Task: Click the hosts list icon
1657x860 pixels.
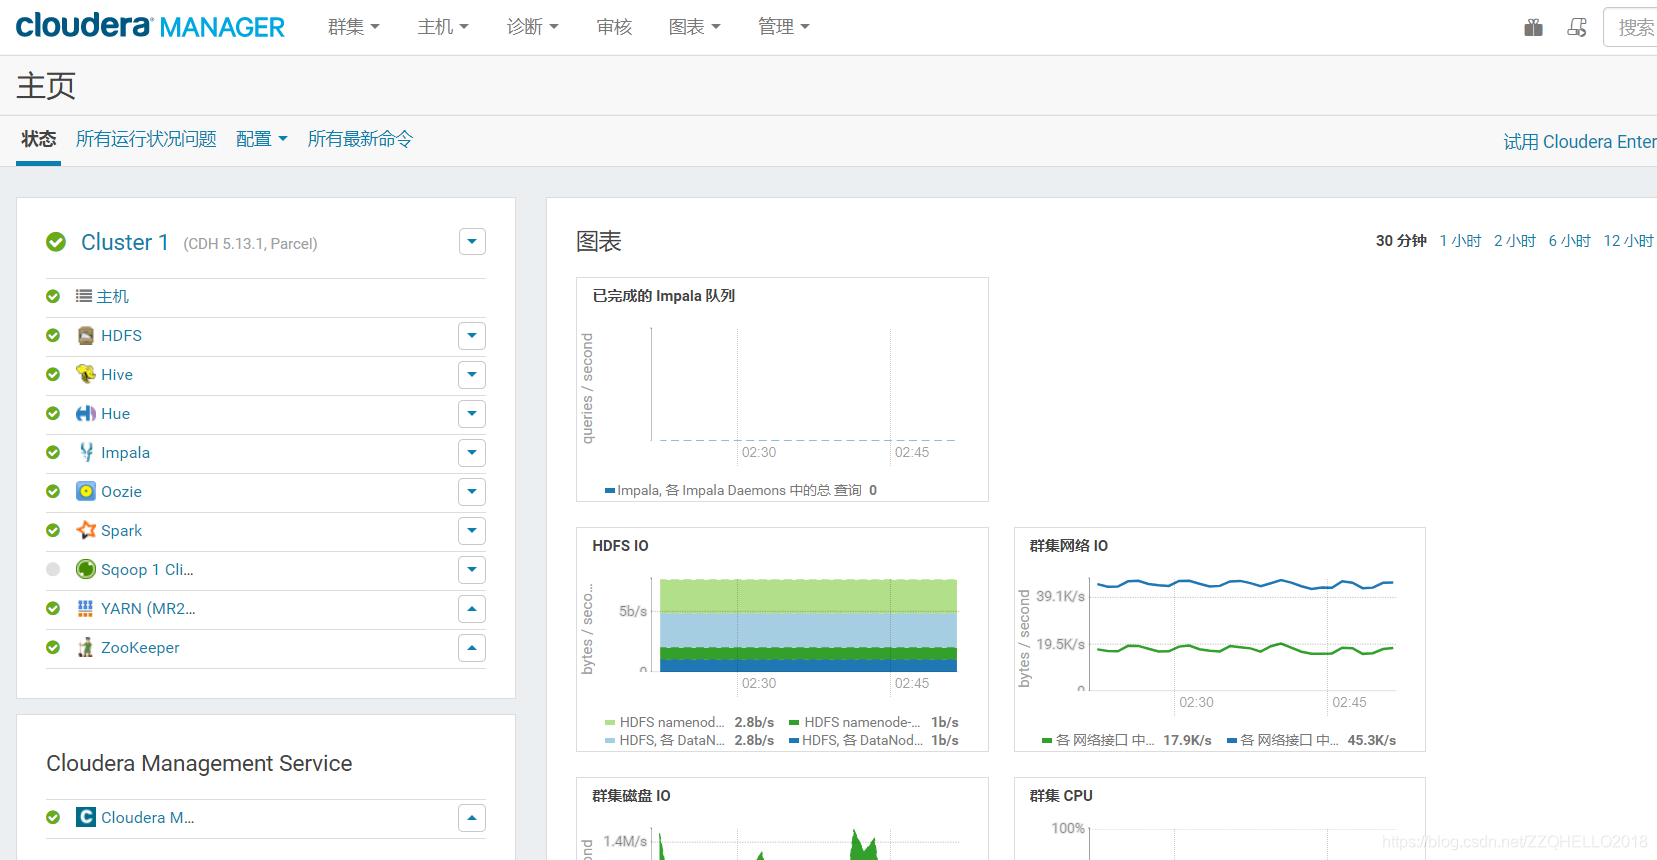Action: point(84,296)
